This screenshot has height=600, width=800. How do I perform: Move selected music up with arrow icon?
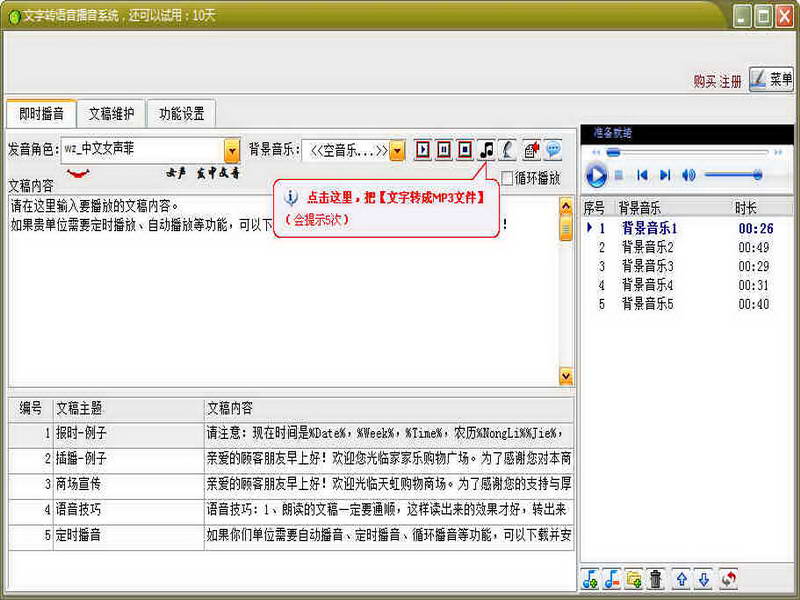point(682,579)
